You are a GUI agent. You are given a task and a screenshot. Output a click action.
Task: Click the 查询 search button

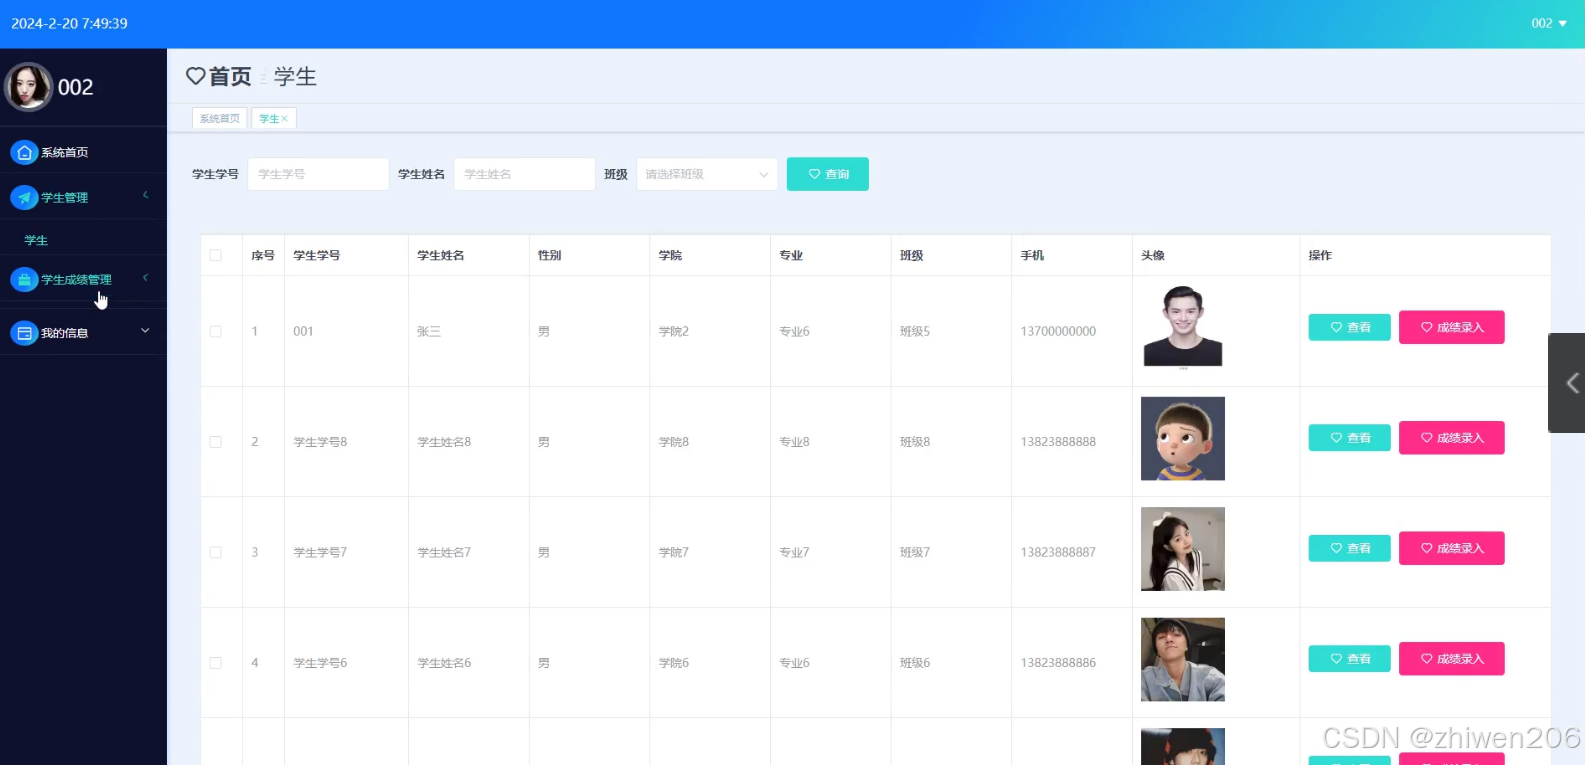[x=828, y=174]
